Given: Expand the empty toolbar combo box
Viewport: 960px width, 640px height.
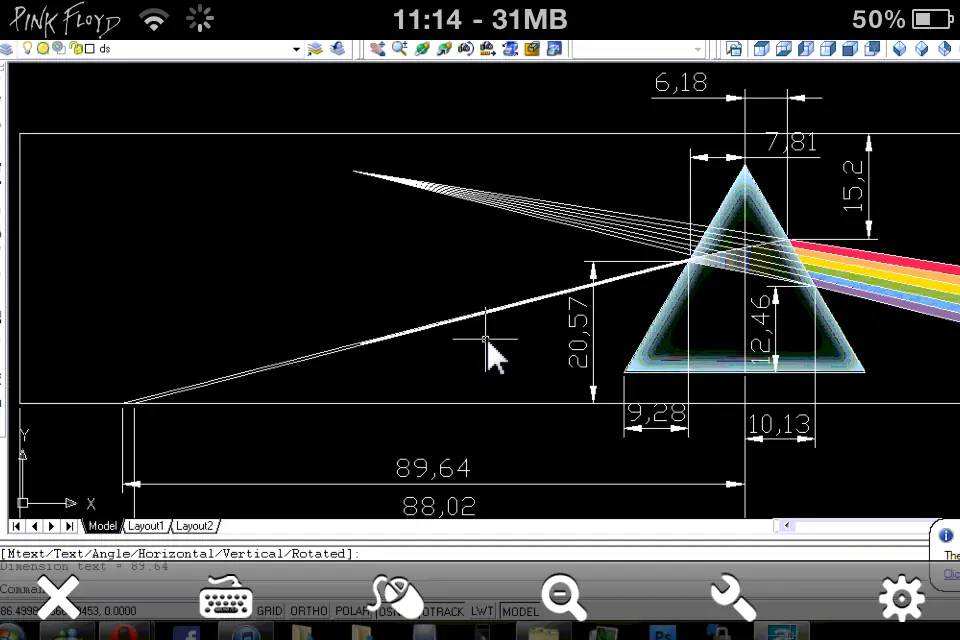Looking at the screenshot, I should 698,49.
